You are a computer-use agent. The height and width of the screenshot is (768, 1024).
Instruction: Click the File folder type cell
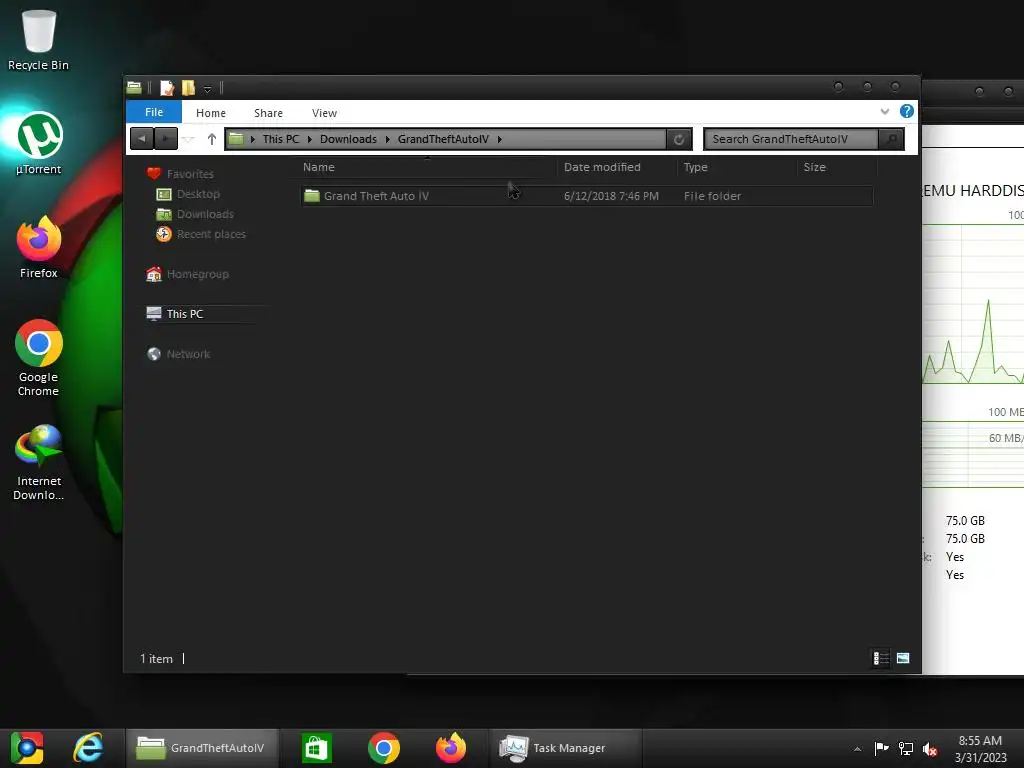coord(712,196)
